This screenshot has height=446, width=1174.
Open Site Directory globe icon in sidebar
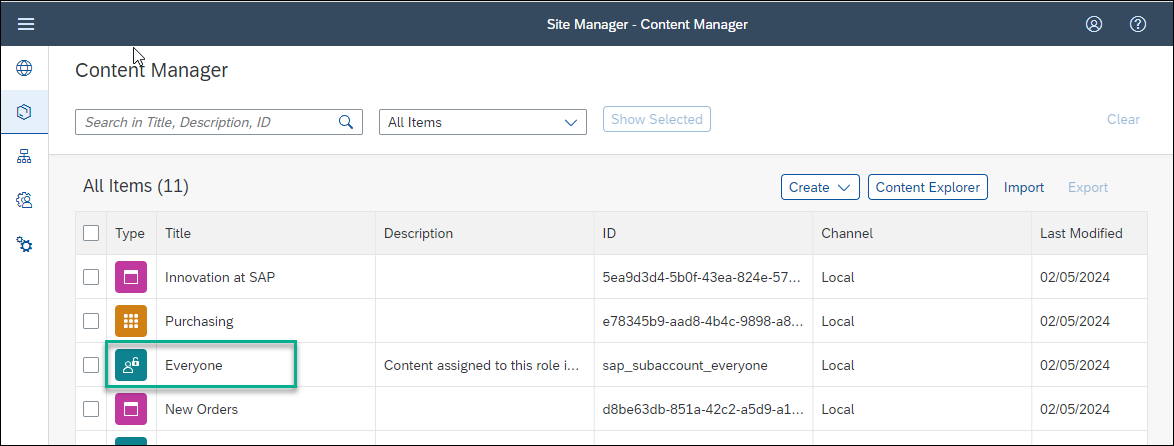tap(25, 69)
